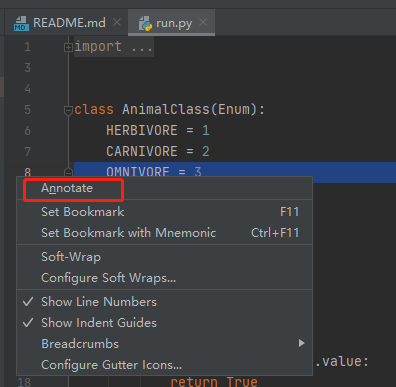Choose Set Bookmark menu entry

point(164,212)
